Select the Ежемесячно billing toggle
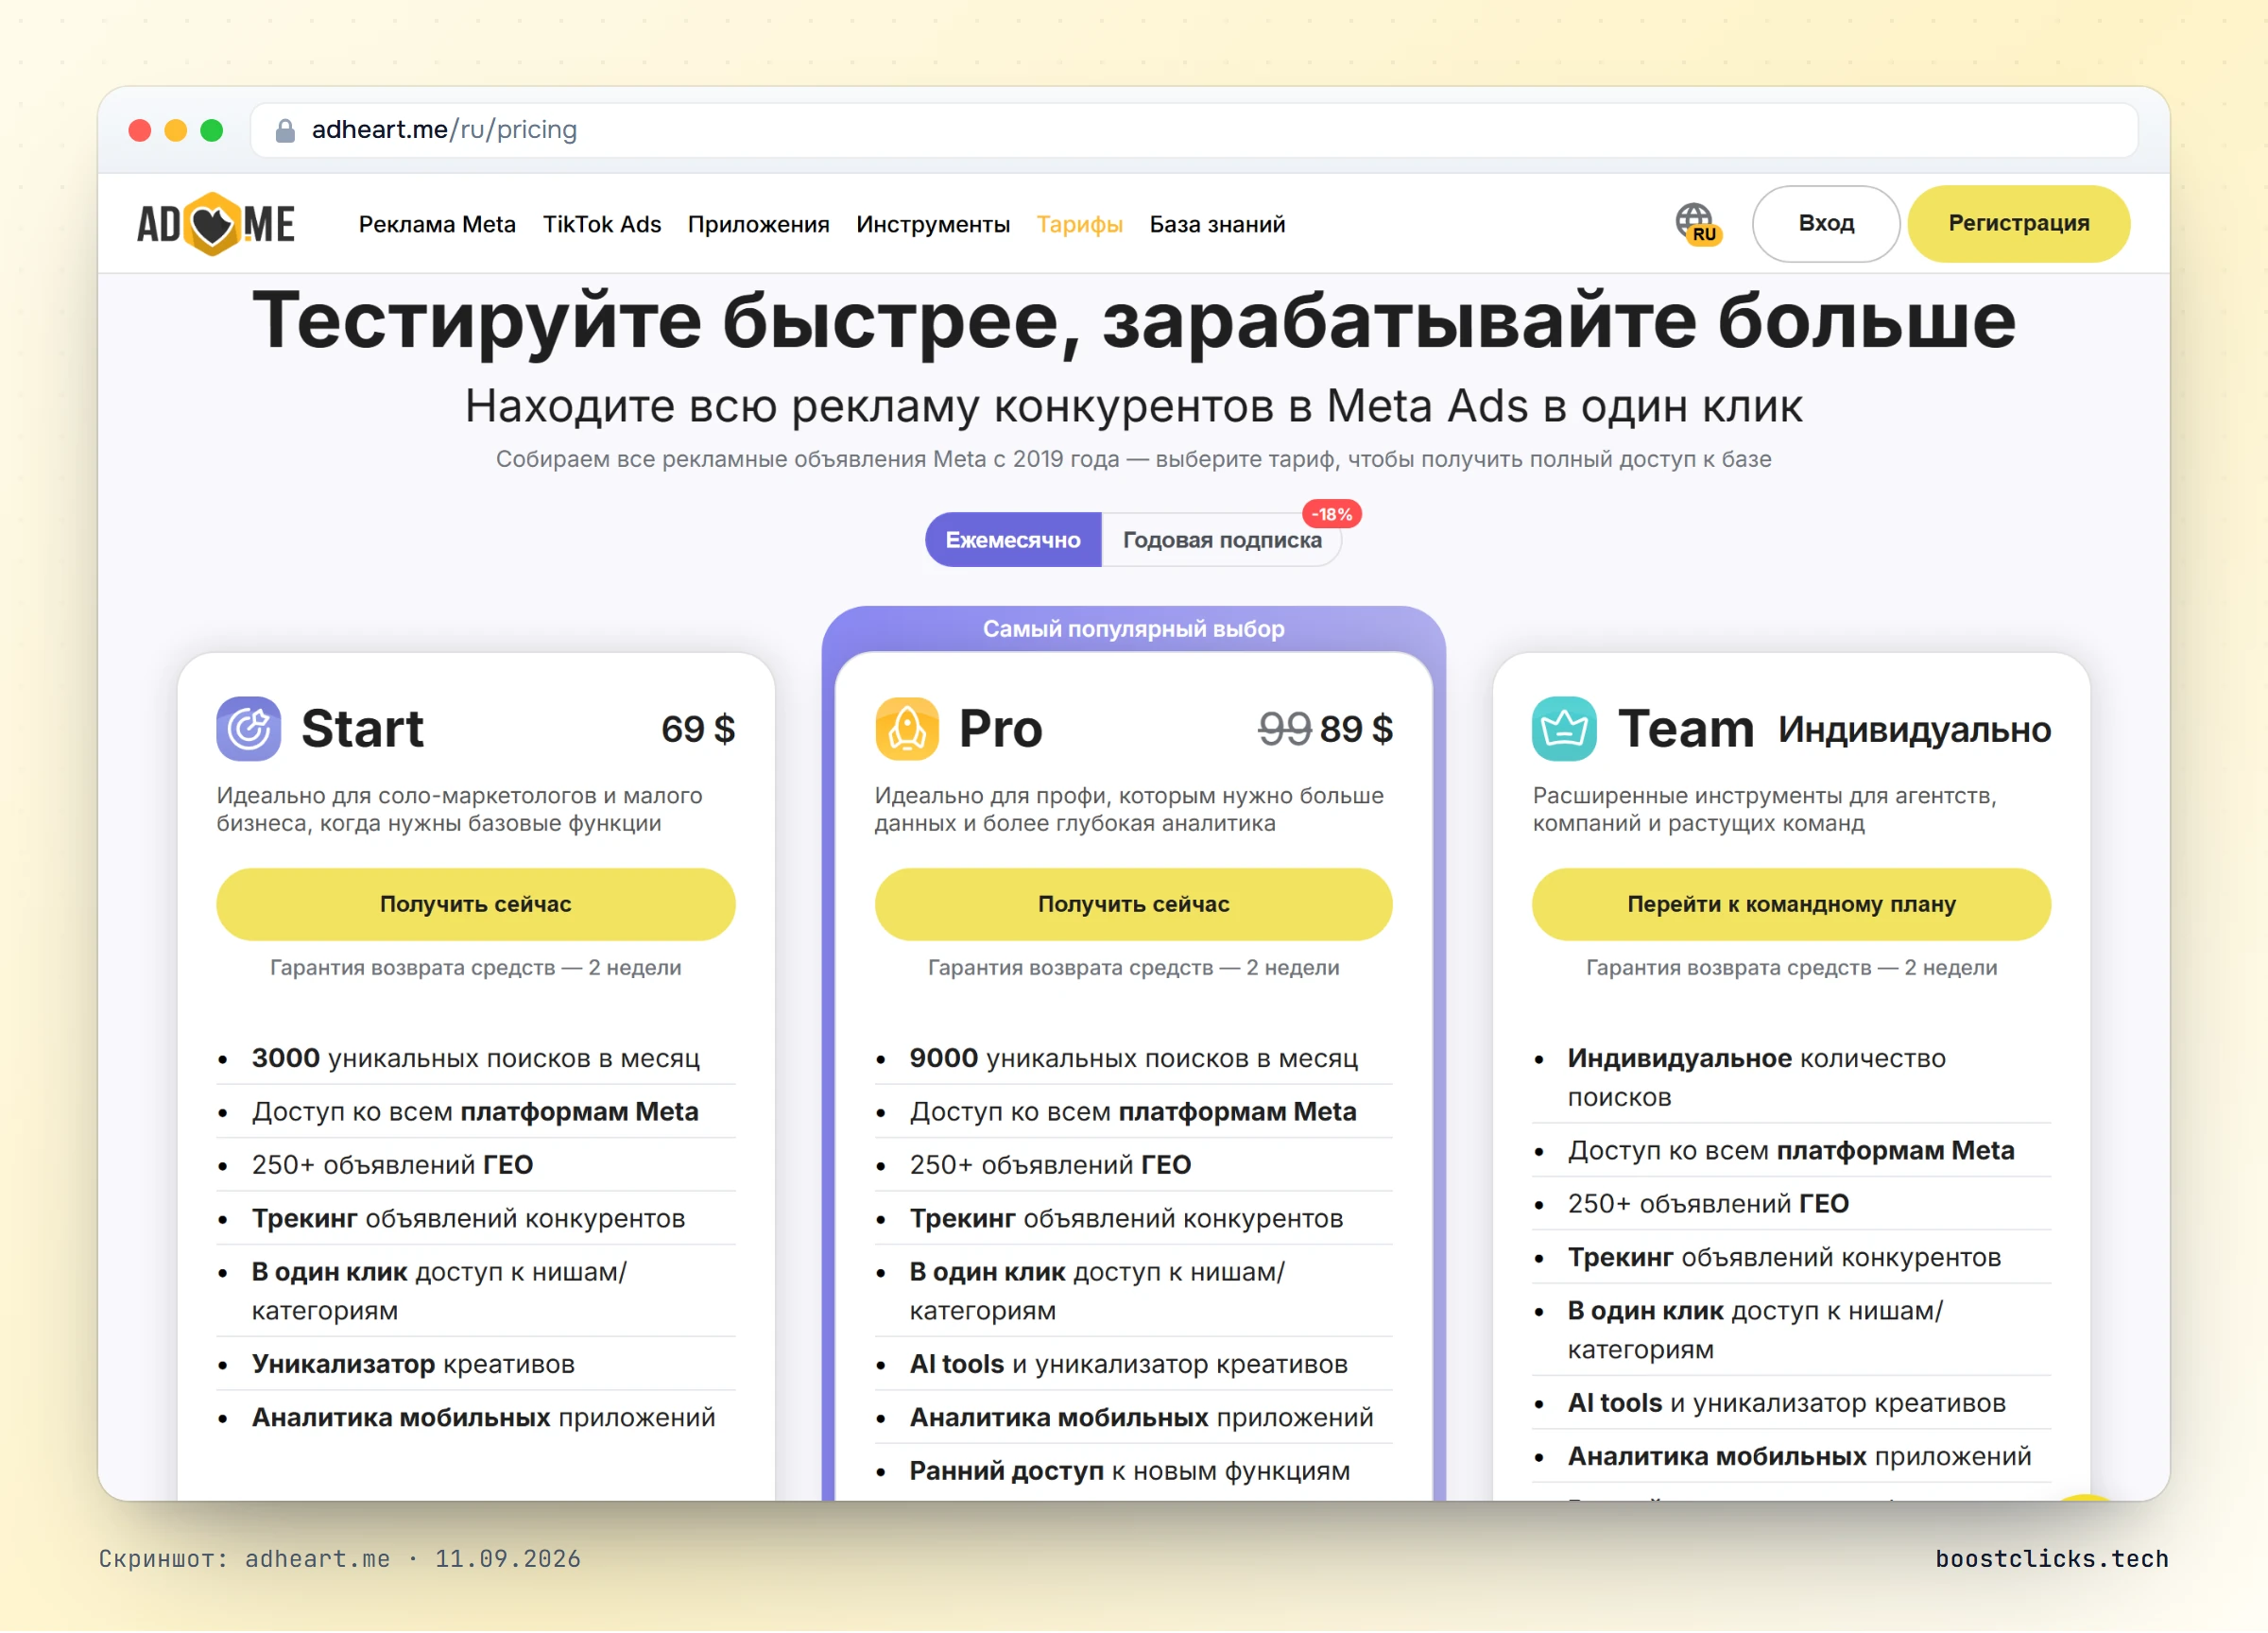 (x=1013, y=540)
